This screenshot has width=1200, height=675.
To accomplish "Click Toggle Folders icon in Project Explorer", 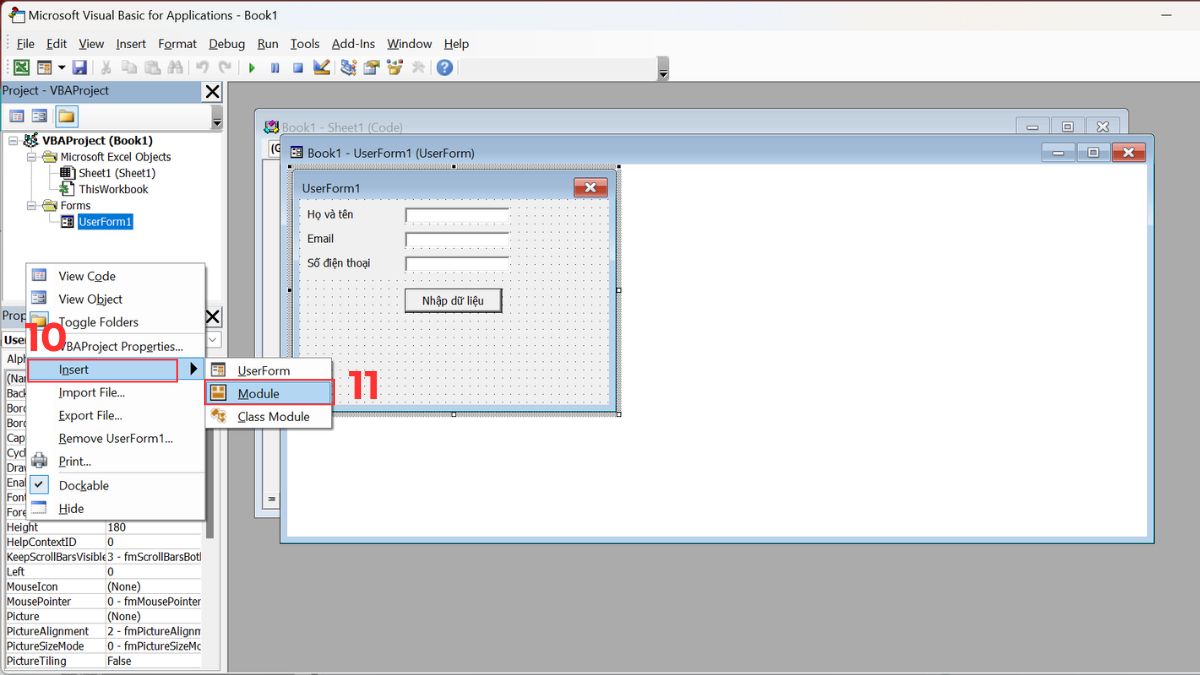I will [x=66, y=115].
